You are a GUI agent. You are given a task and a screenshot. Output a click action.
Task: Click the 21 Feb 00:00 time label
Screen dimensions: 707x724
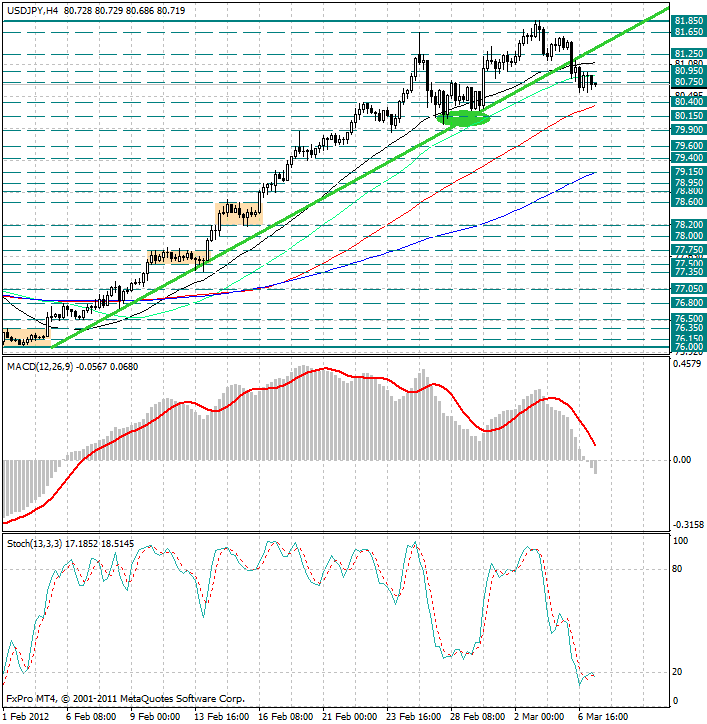point(350,717)
